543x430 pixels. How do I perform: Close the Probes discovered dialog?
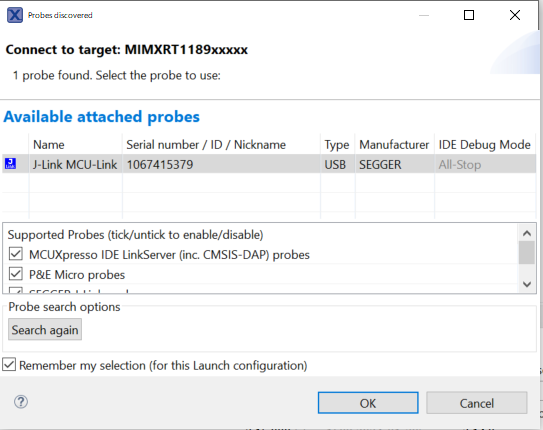[515, 15]
